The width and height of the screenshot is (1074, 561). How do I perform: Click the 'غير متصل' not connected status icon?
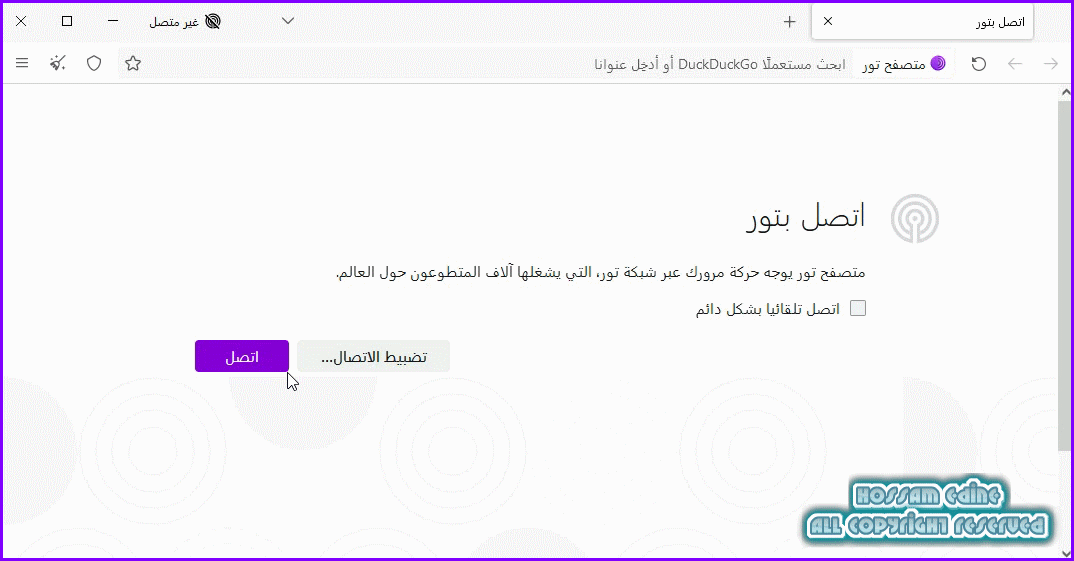click(x=213, y=21)
